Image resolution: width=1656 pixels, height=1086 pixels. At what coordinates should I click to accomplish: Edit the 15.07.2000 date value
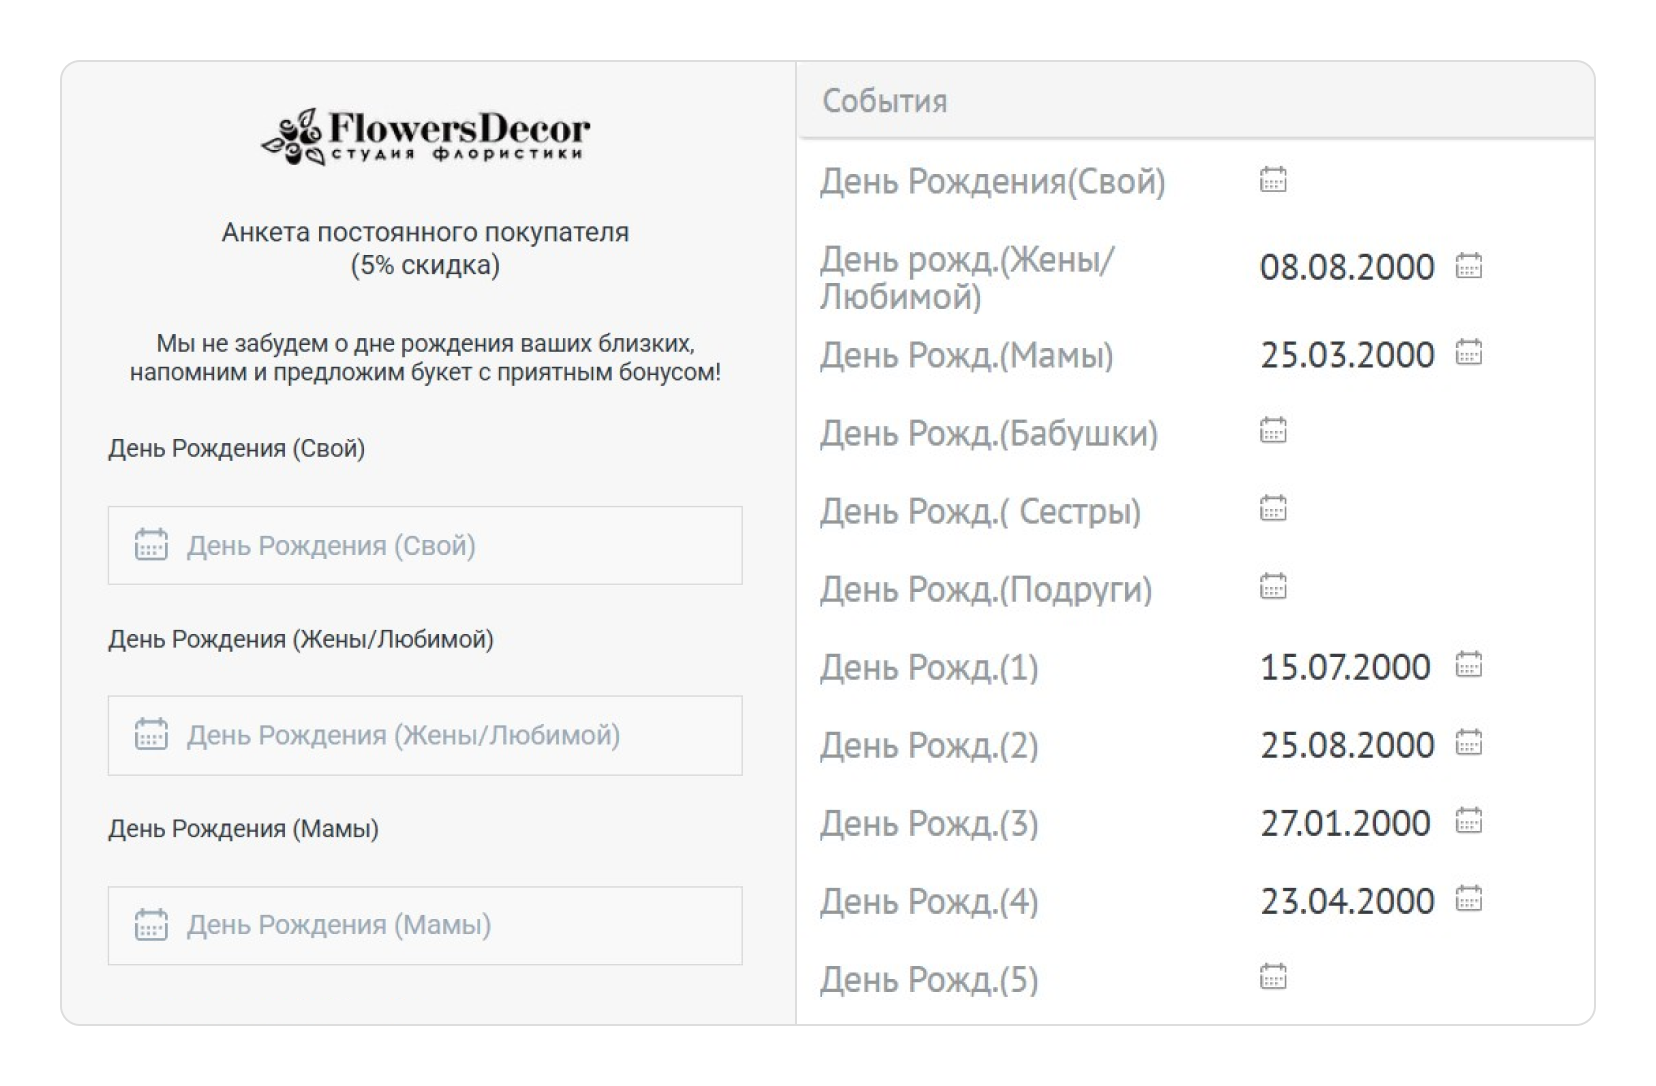click(x=1344, y=667)
